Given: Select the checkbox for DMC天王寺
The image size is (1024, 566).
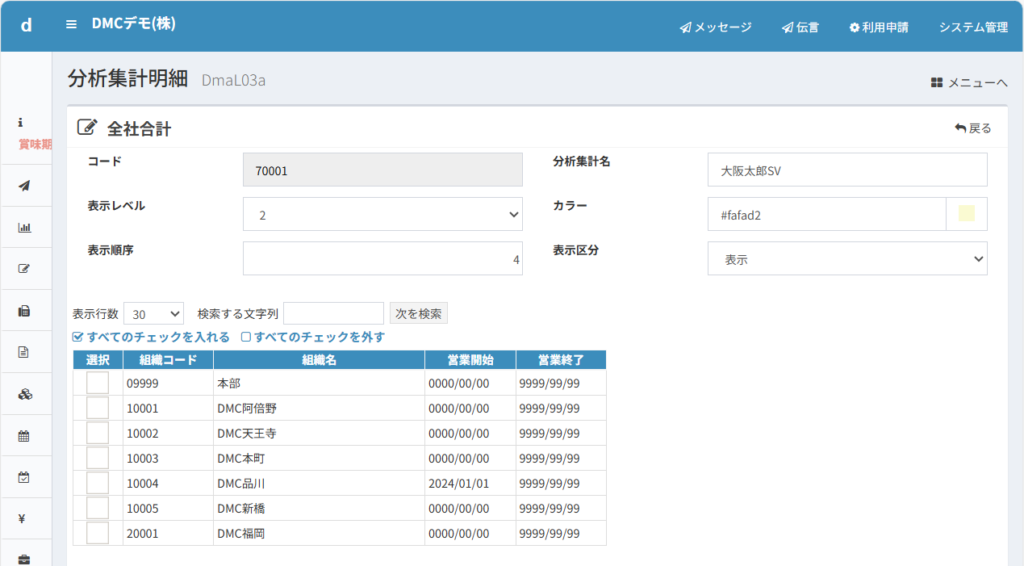Looking at the screenshot, I should point(97,433).
